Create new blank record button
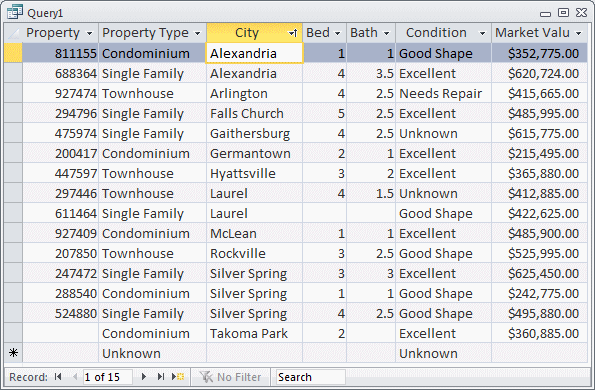Viewport: 595px width, 390px height. coord(178,377)
